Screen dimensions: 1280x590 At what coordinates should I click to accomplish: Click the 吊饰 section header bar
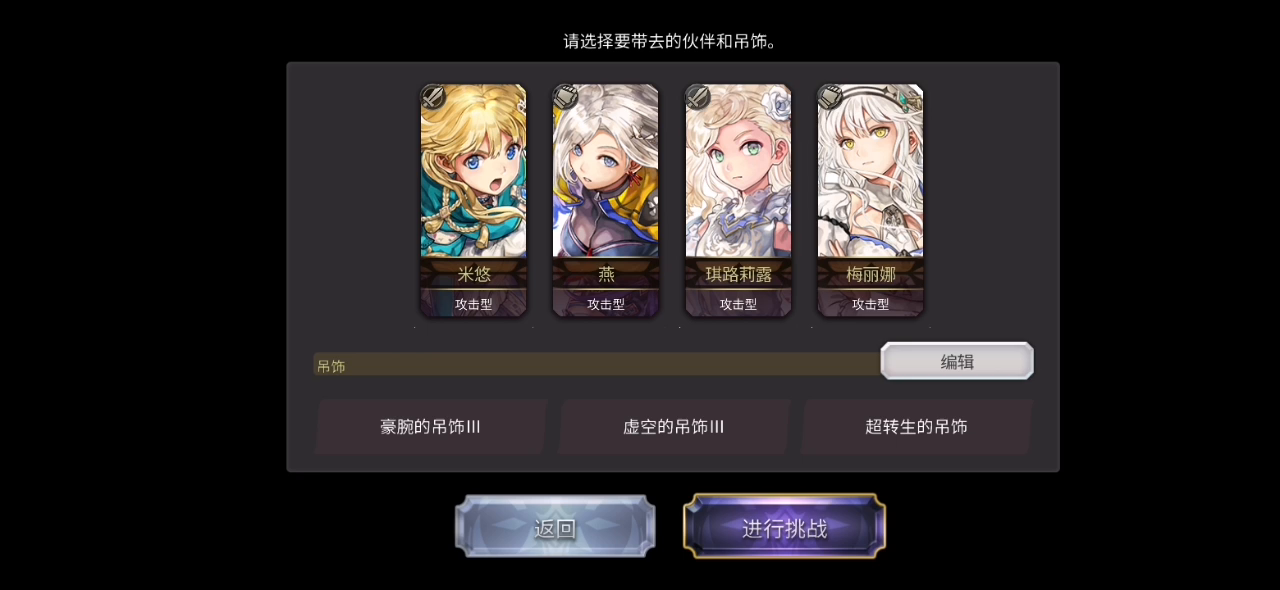597,365
